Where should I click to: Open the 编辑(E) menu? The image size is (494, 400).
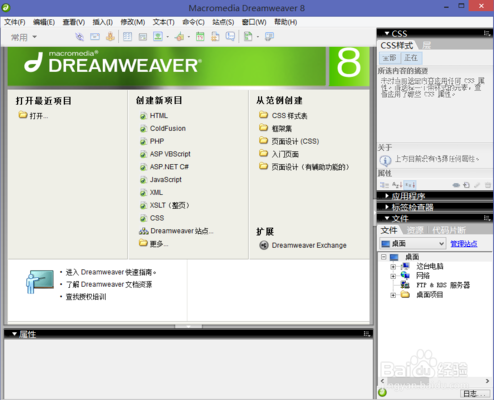44,22
